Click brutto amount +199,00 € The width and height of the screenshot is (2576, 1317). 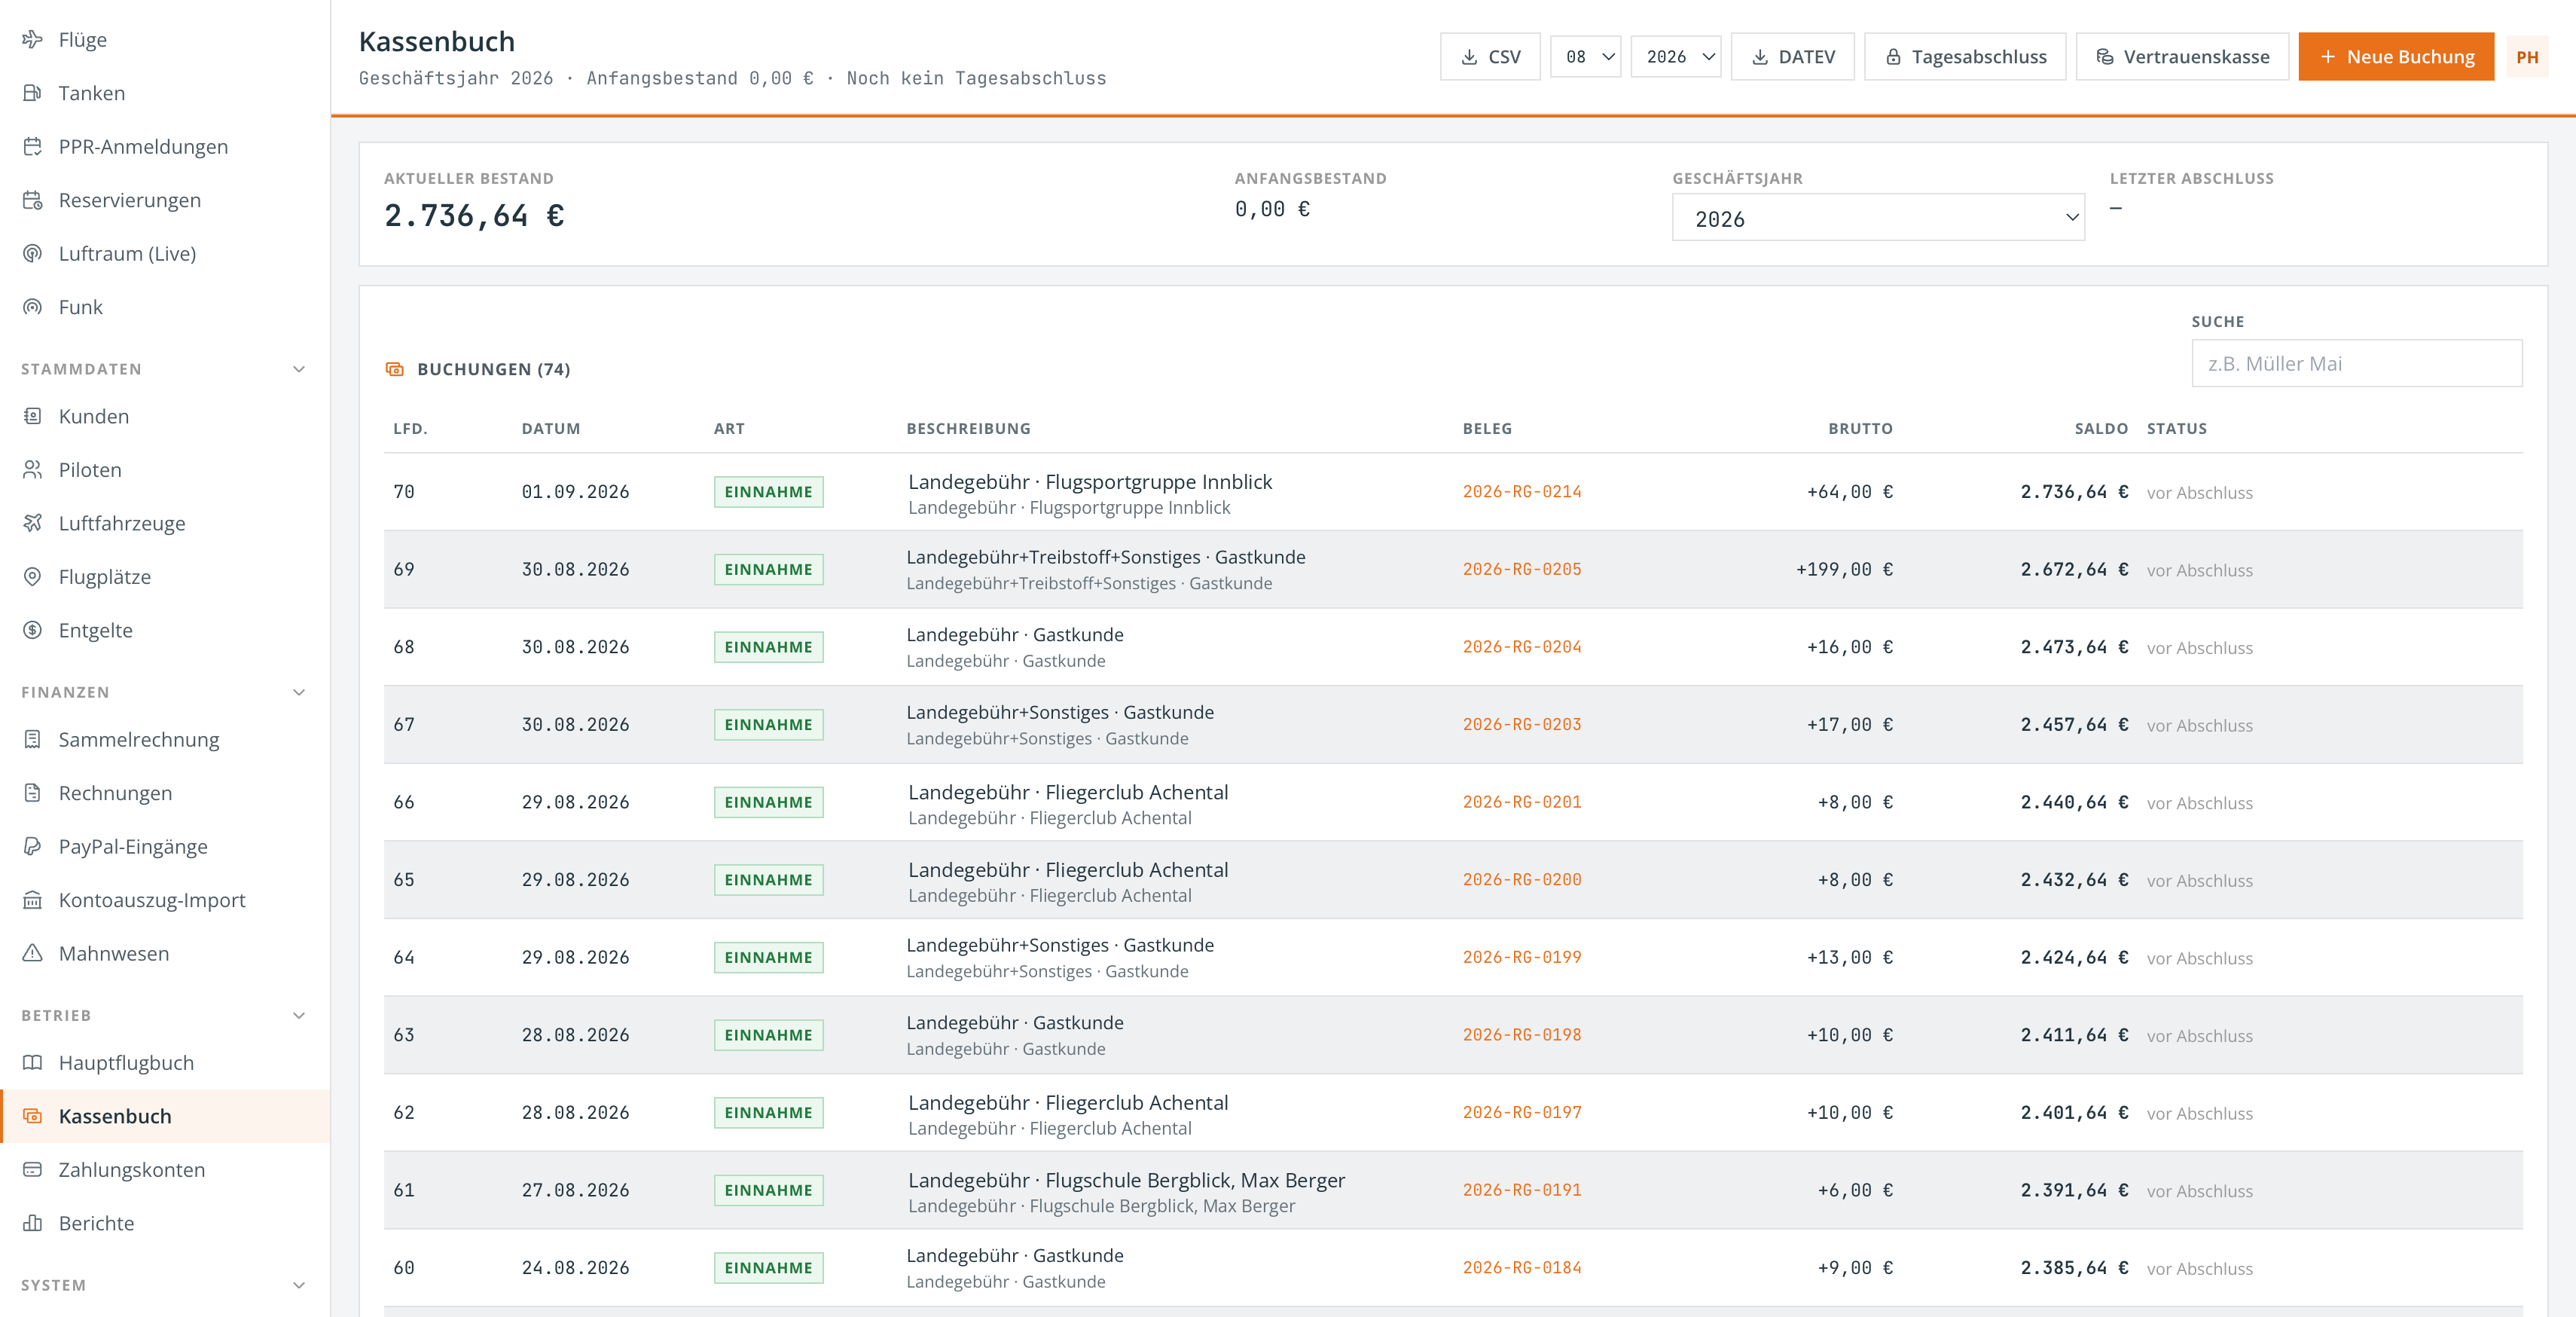1844,569
